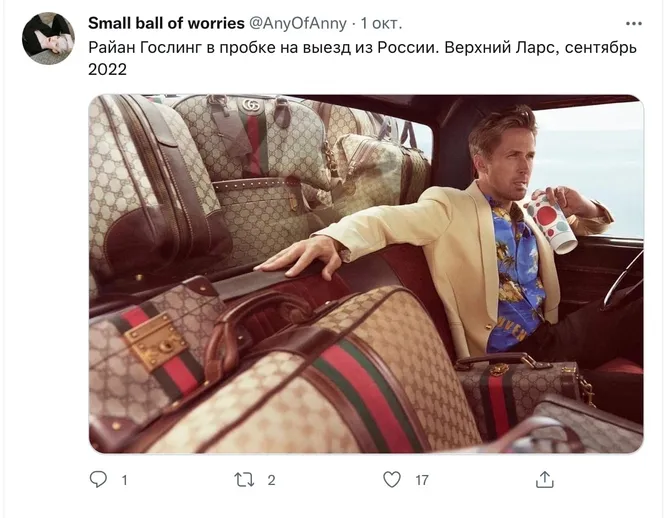Open the attached photo of the man in the car
This screenshot has width=666, height=518.
[366, 274]
